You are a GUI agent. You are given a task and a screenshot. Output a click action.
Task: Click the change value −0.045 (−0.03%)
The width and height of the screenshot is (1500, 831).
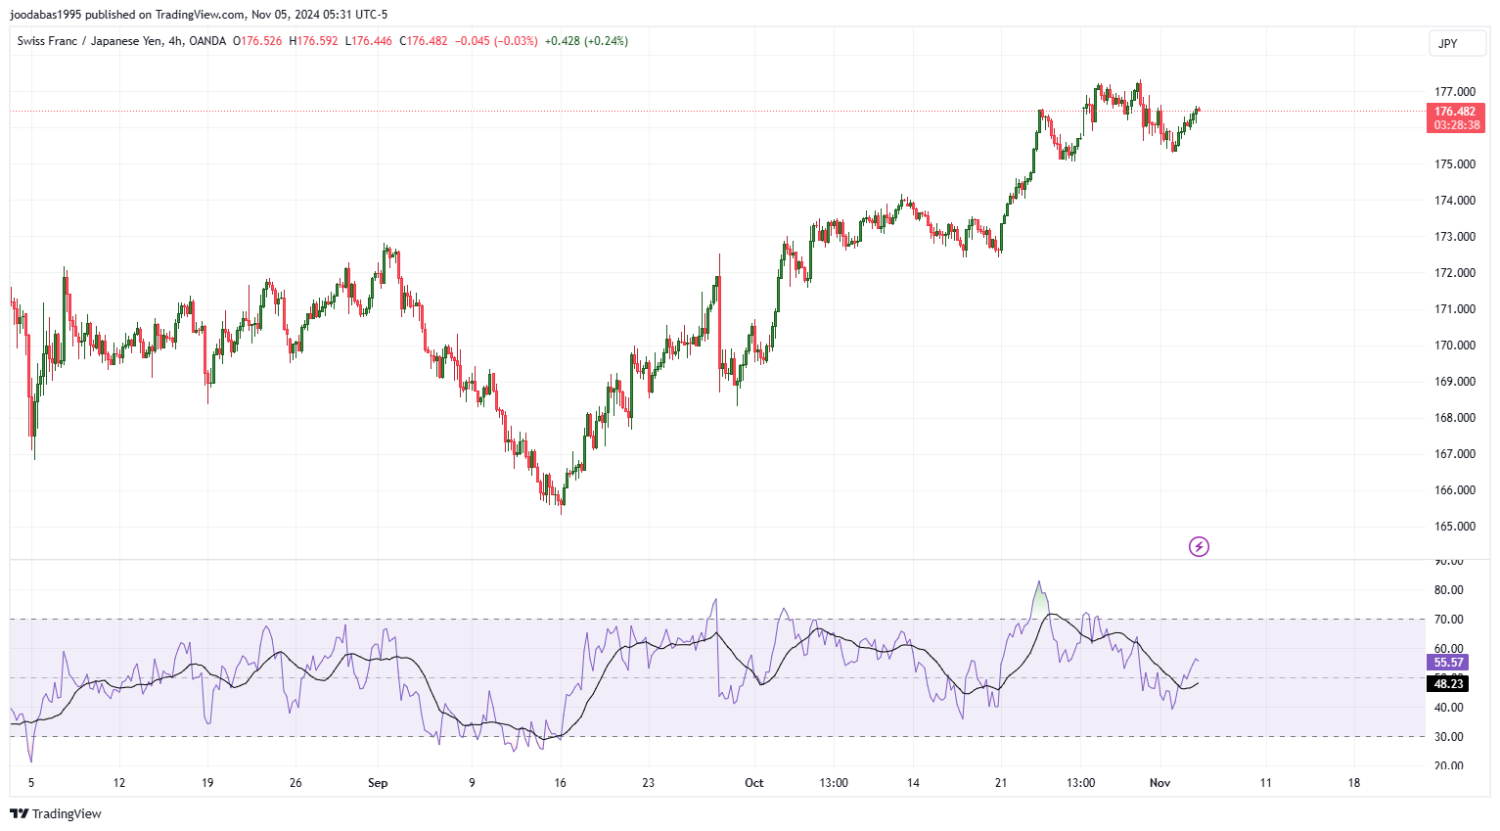(x=496, y=41)
